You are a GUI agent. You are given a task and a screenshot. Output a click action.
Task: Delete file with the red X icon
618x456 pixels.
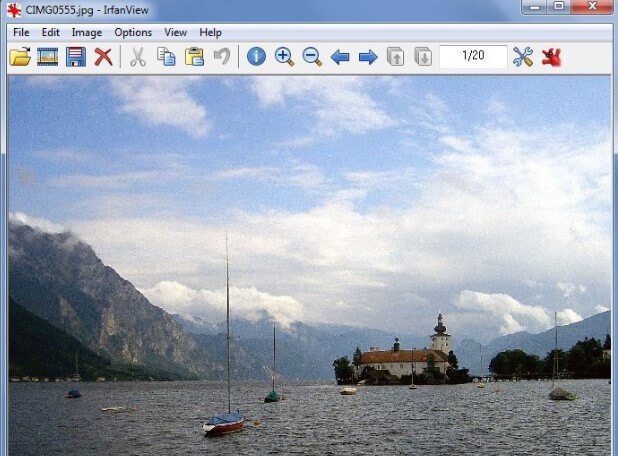[103, 57]
